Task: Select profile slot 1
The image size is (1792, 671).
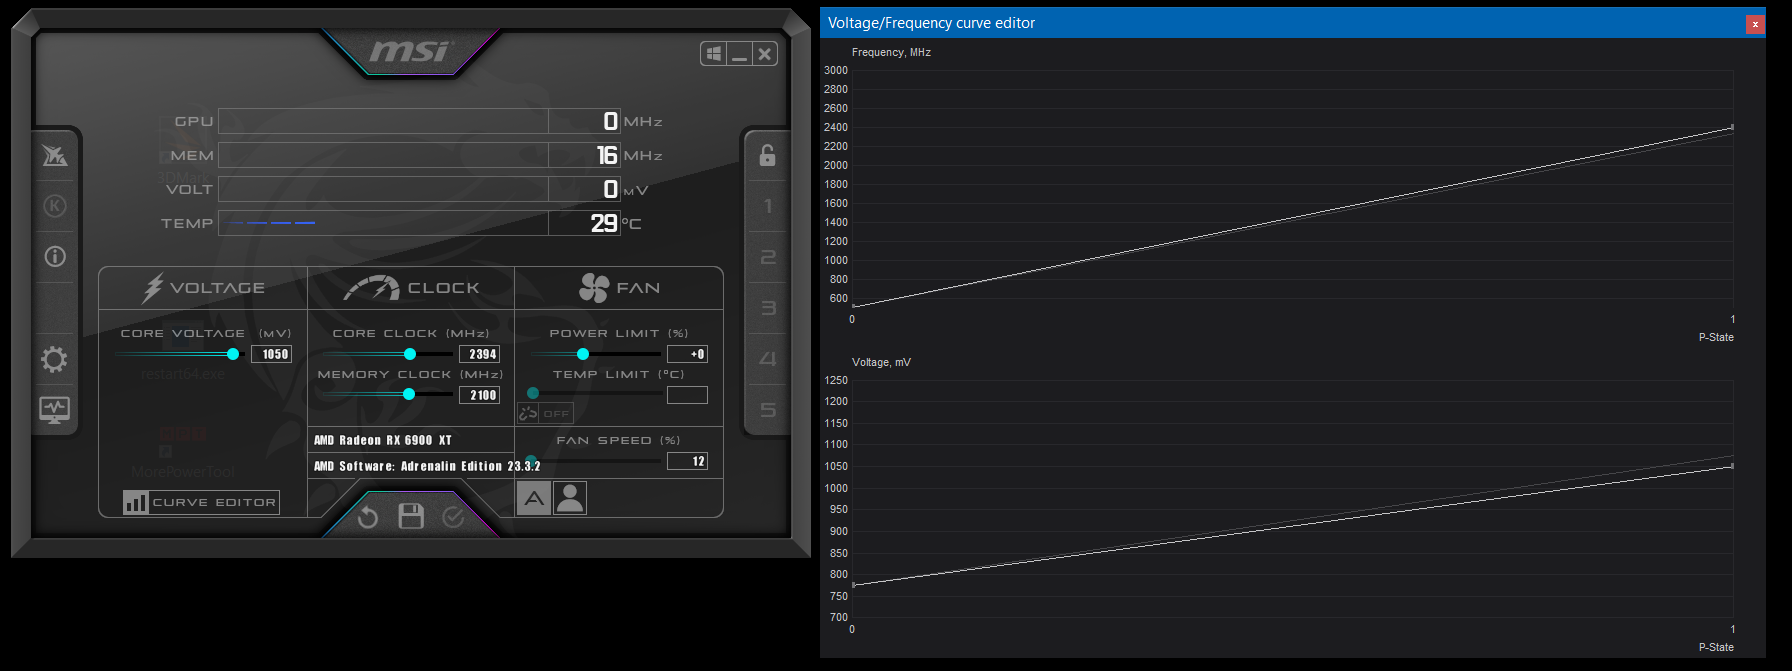Action: 767,206
